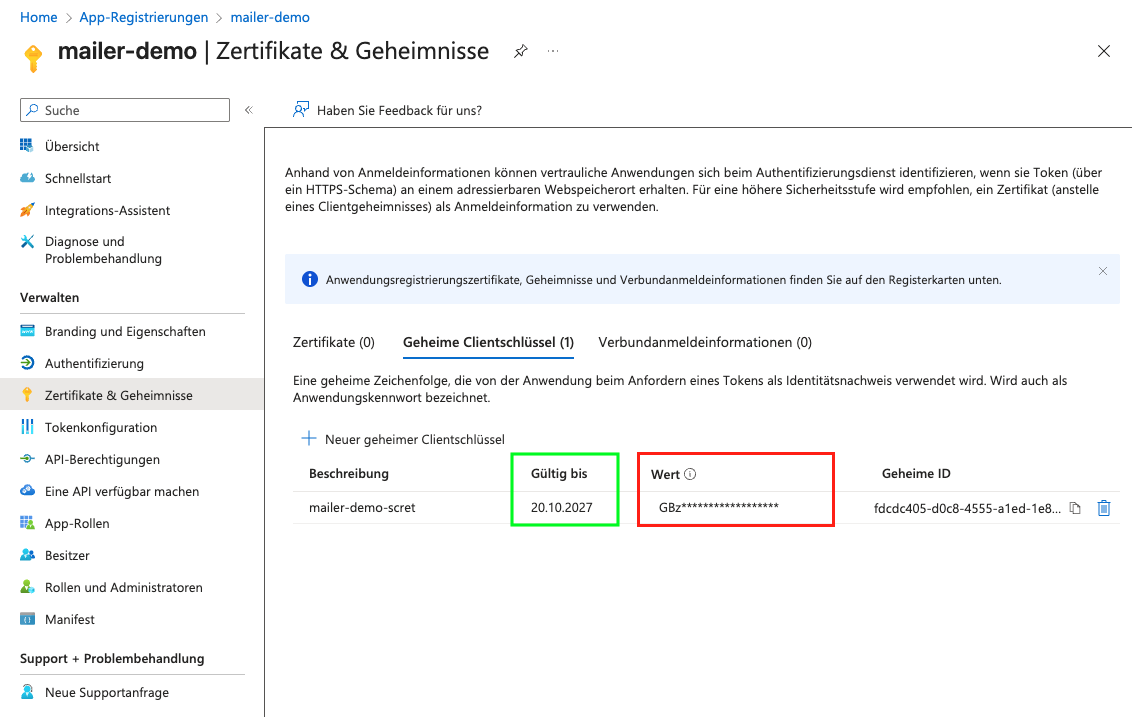Pin the Zertifikate & Geheimnisse page
Image resolution: width=1132 pixels, height=717 pixels.
[520, 50]
